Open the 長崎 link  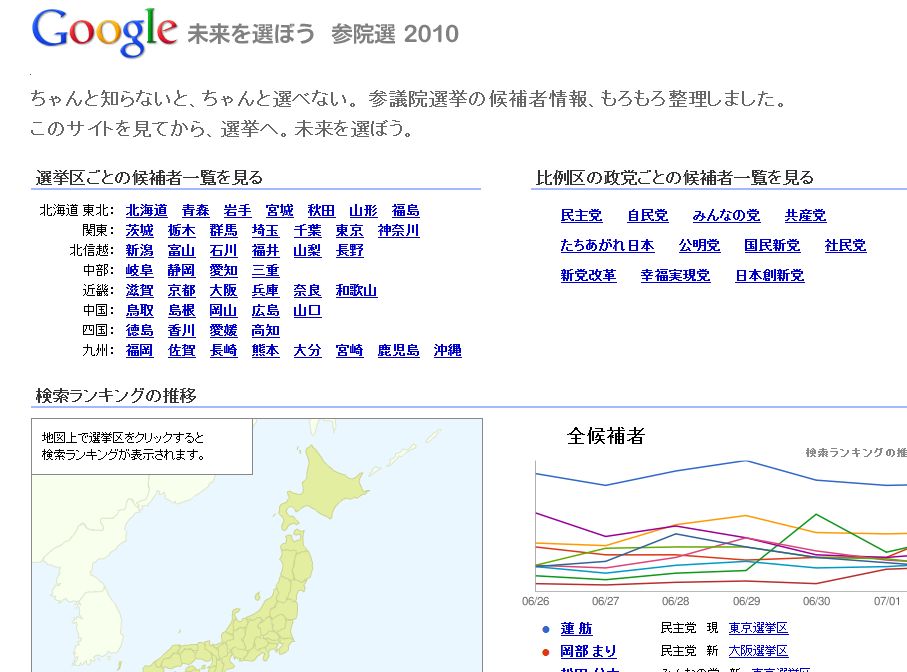click(223, 350)
